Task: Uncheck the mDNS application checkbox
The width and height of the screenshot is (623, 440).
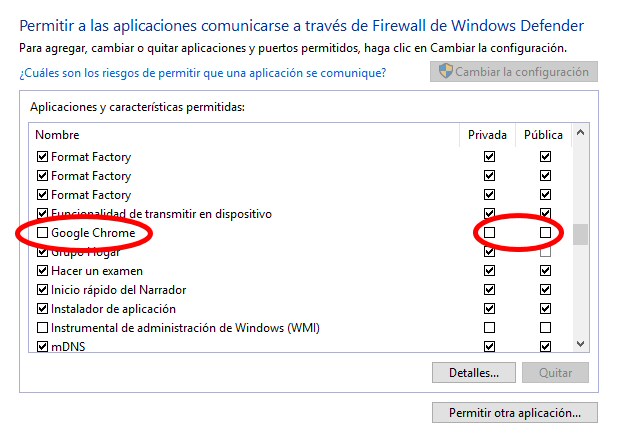Action: (x=42, y=347)
